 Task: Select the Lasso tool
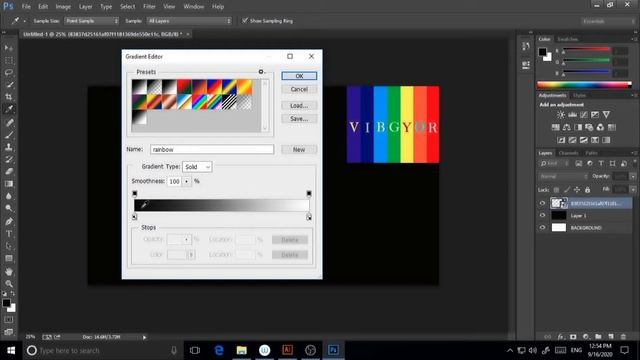9,73
